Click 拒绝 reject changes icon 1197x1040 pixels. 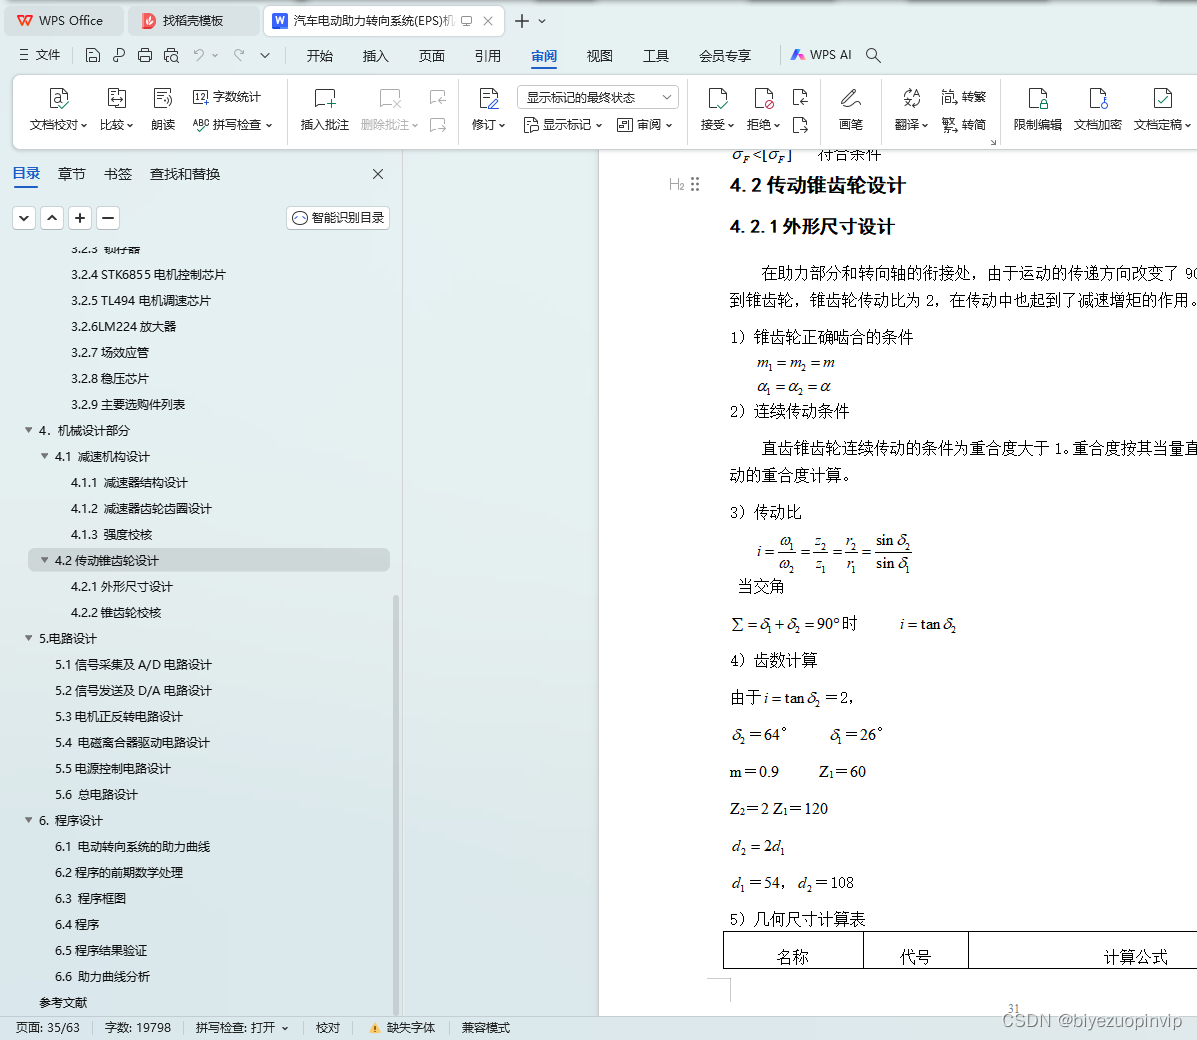tap(763, 108)
